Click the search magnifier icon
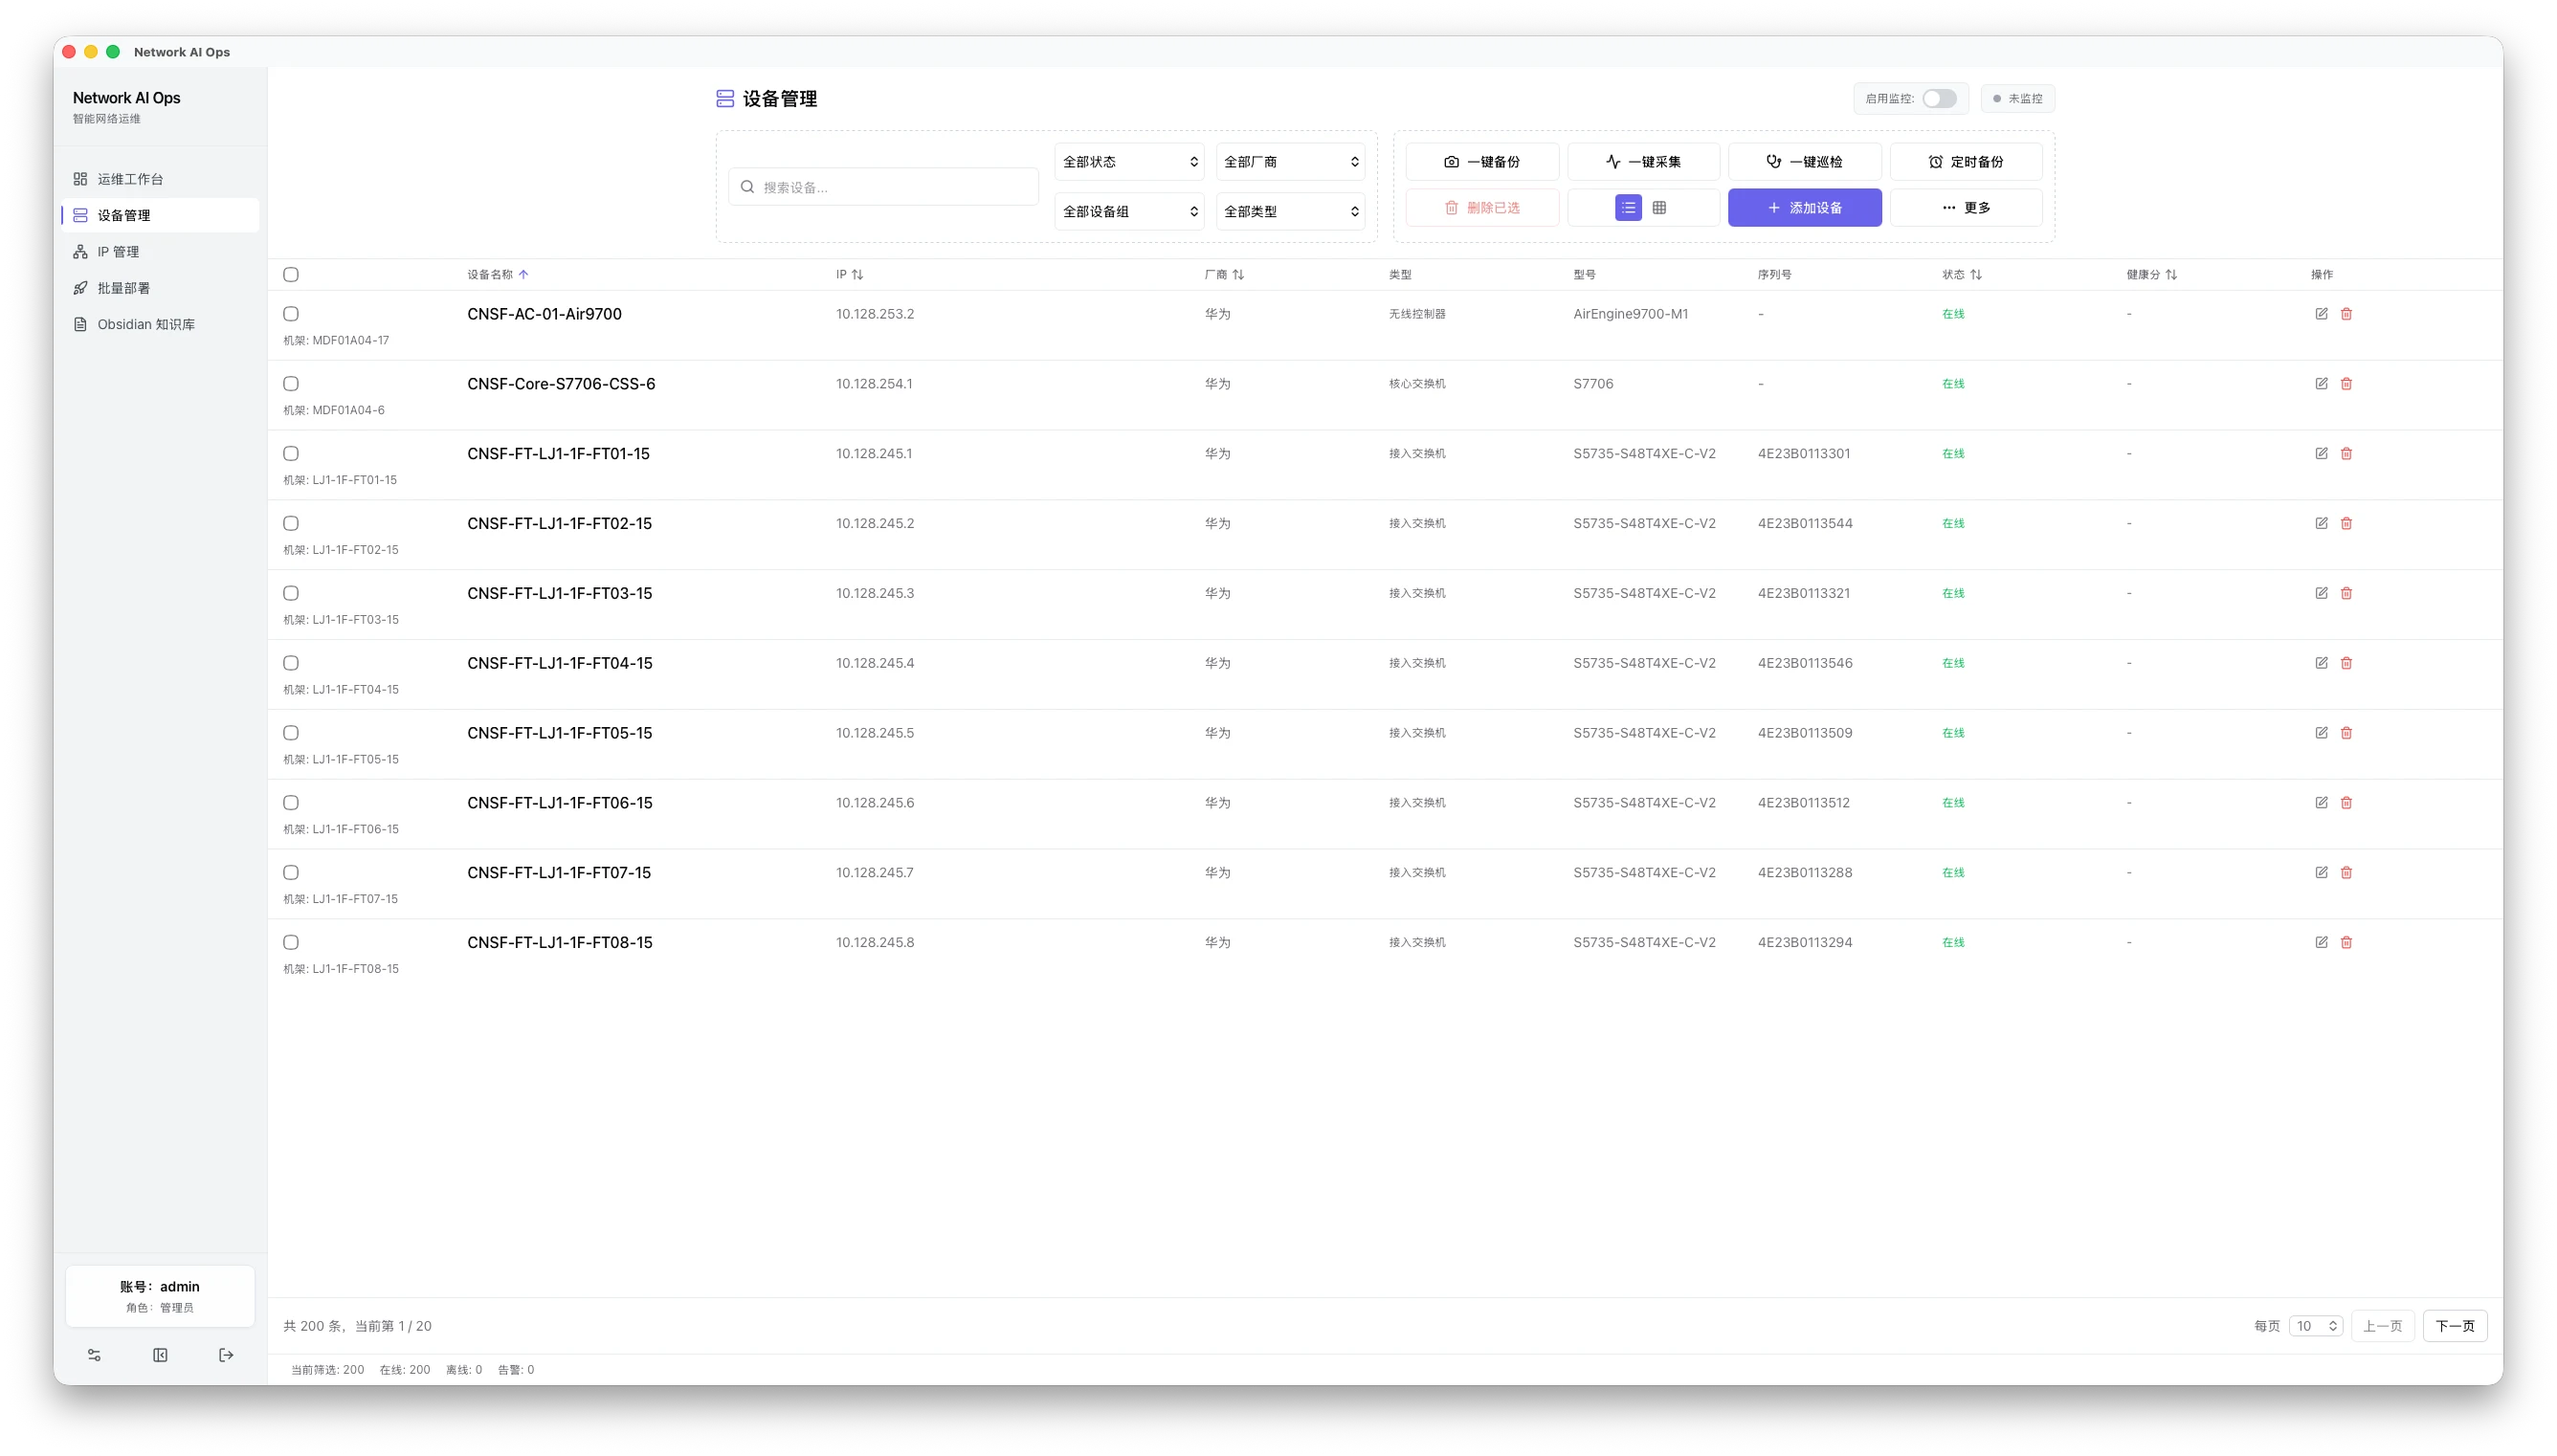This screenshot has width=2557, height=1456. (x=747, y=187)
